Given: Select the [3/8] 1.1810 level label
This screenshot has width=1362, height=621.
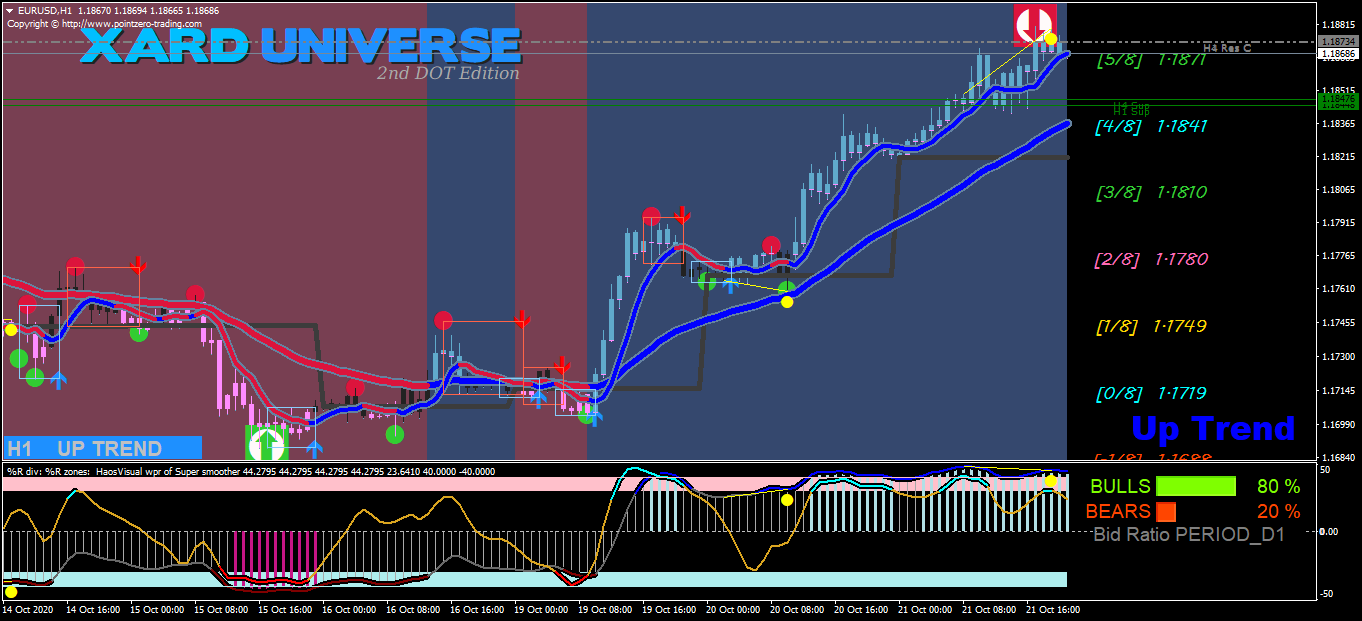Looking at the screenshot, I should 1151,192.
